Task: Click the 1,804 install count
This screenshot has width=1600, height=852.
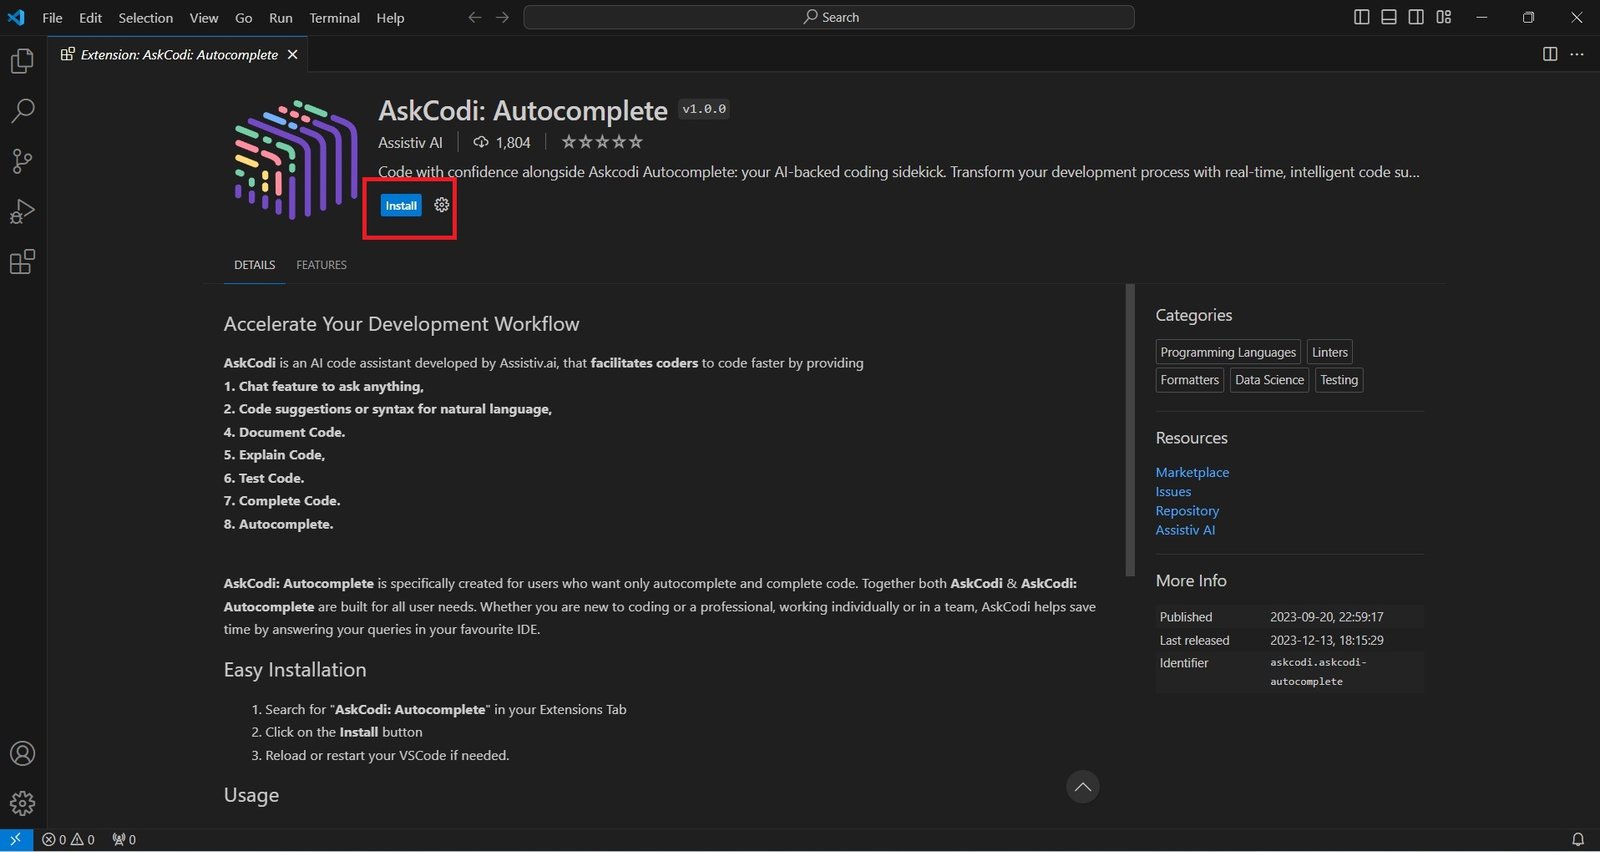Action: pos(502,142)
